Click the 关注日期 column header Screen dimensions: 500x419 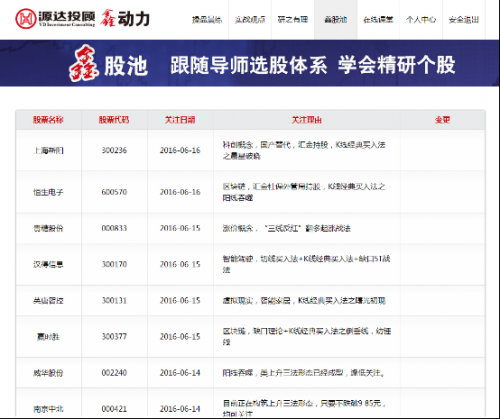(180, 120)
